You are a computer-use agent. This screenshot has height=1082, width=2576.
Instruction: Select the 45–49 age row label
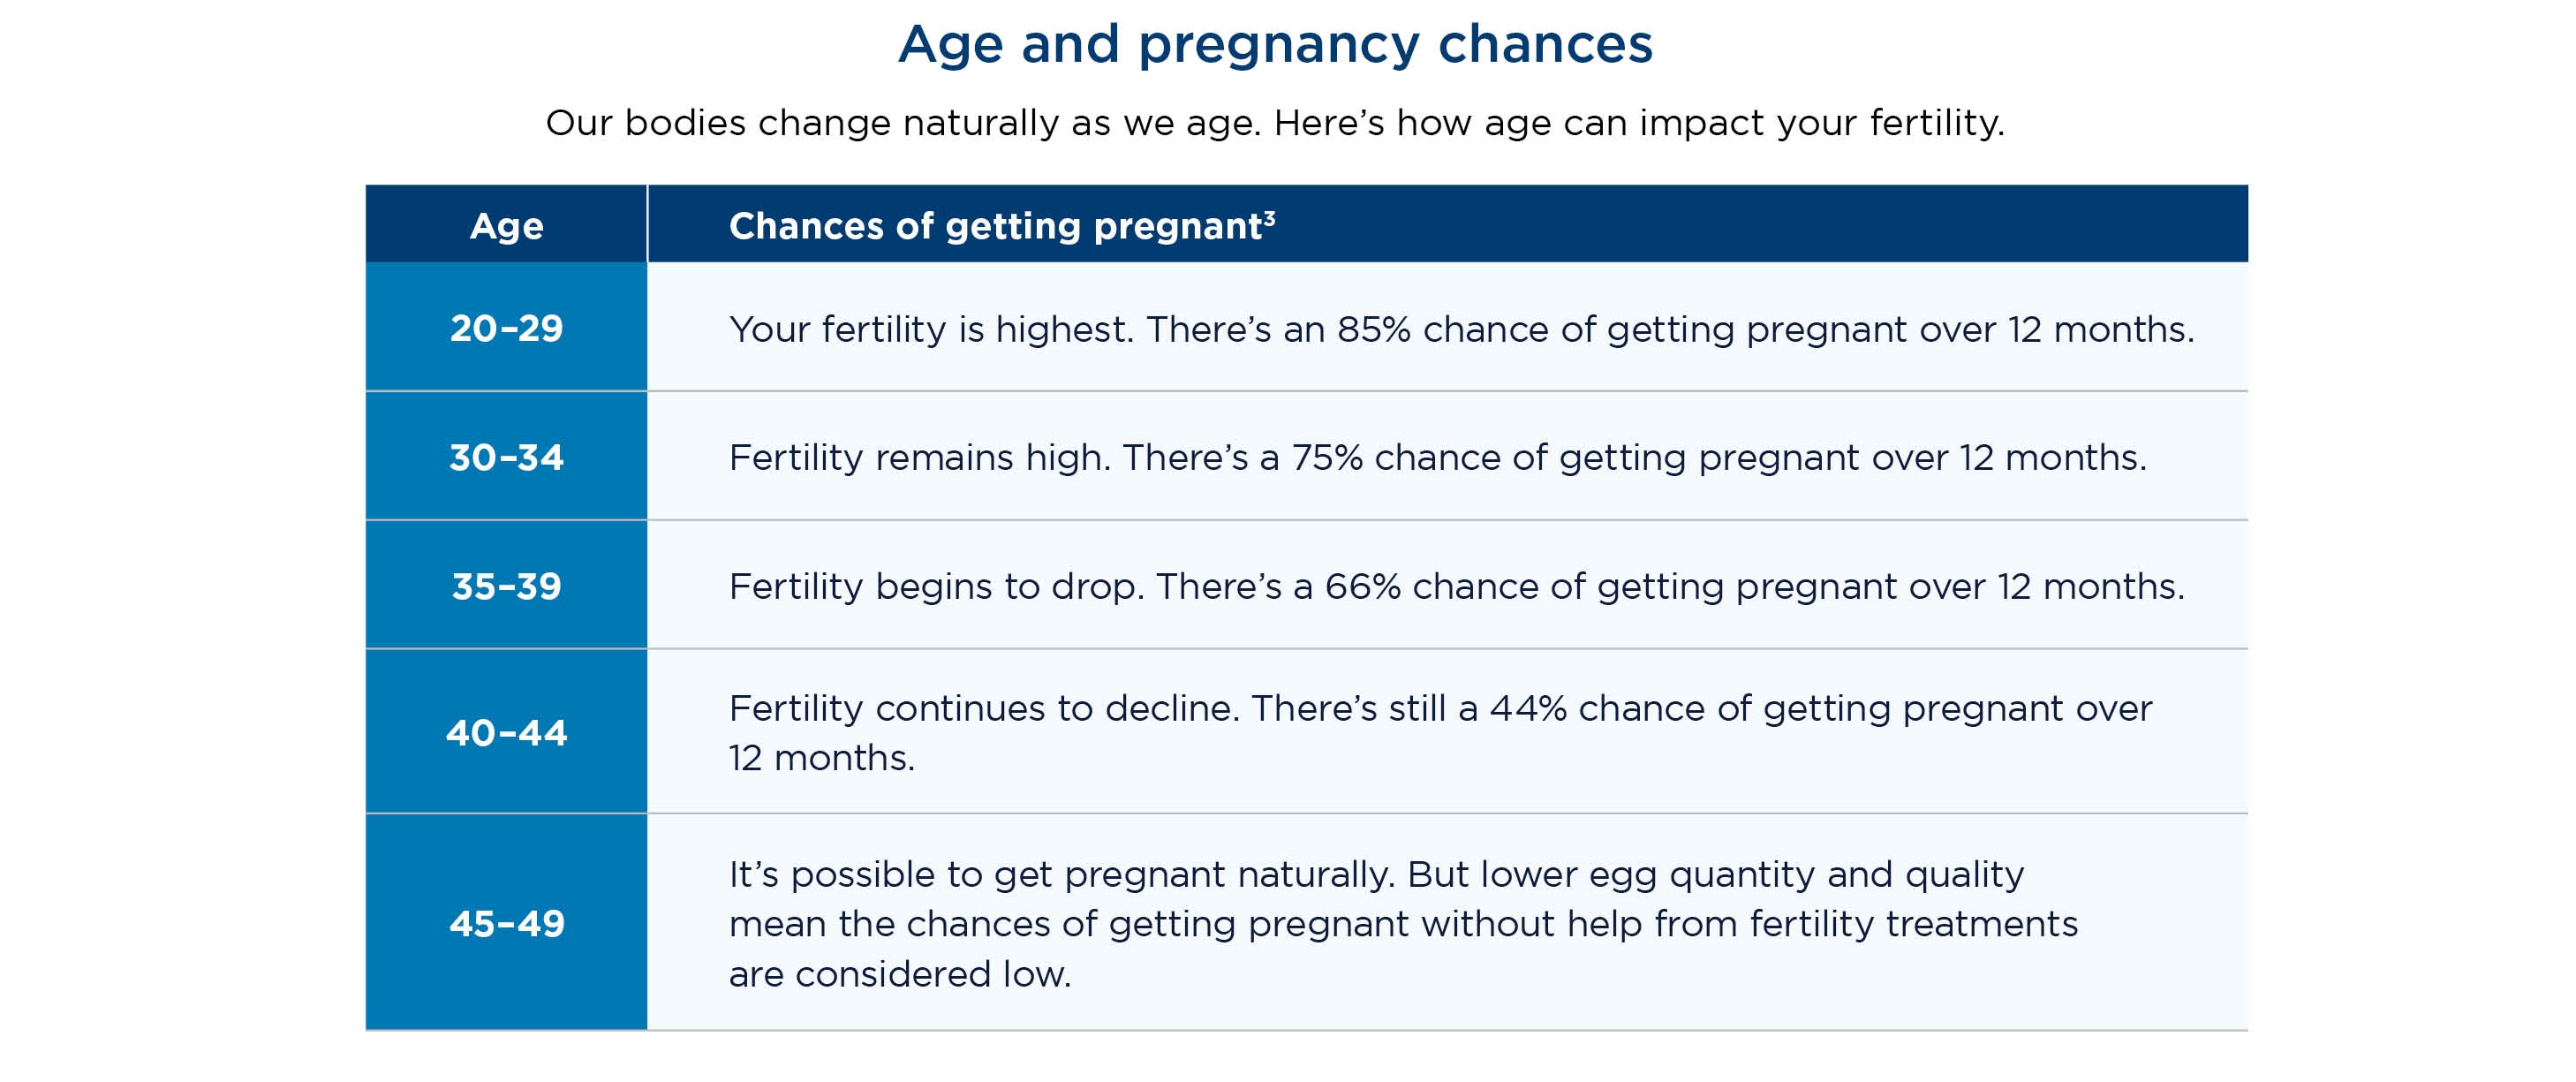pyautogui.click(x=507, y=923)
